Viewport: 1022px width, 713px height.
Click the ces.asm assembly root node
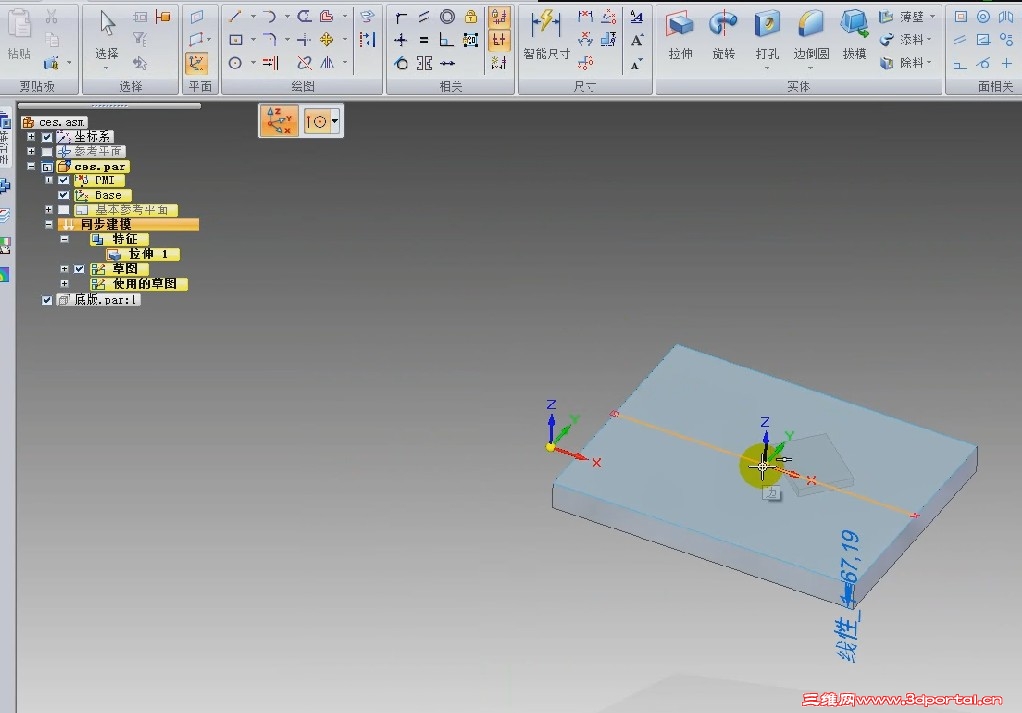pos(54,122)
